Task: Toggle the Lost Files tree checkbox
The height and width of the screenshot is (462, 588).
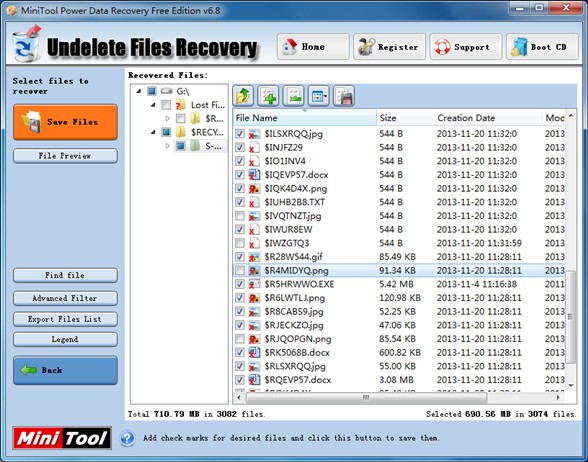Action: coord(166,105)
